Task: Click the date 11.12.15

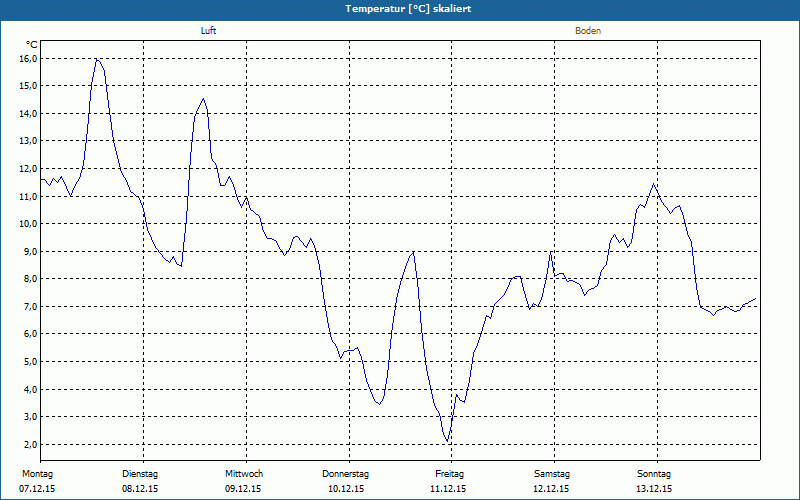Action: tap(448, 489)
